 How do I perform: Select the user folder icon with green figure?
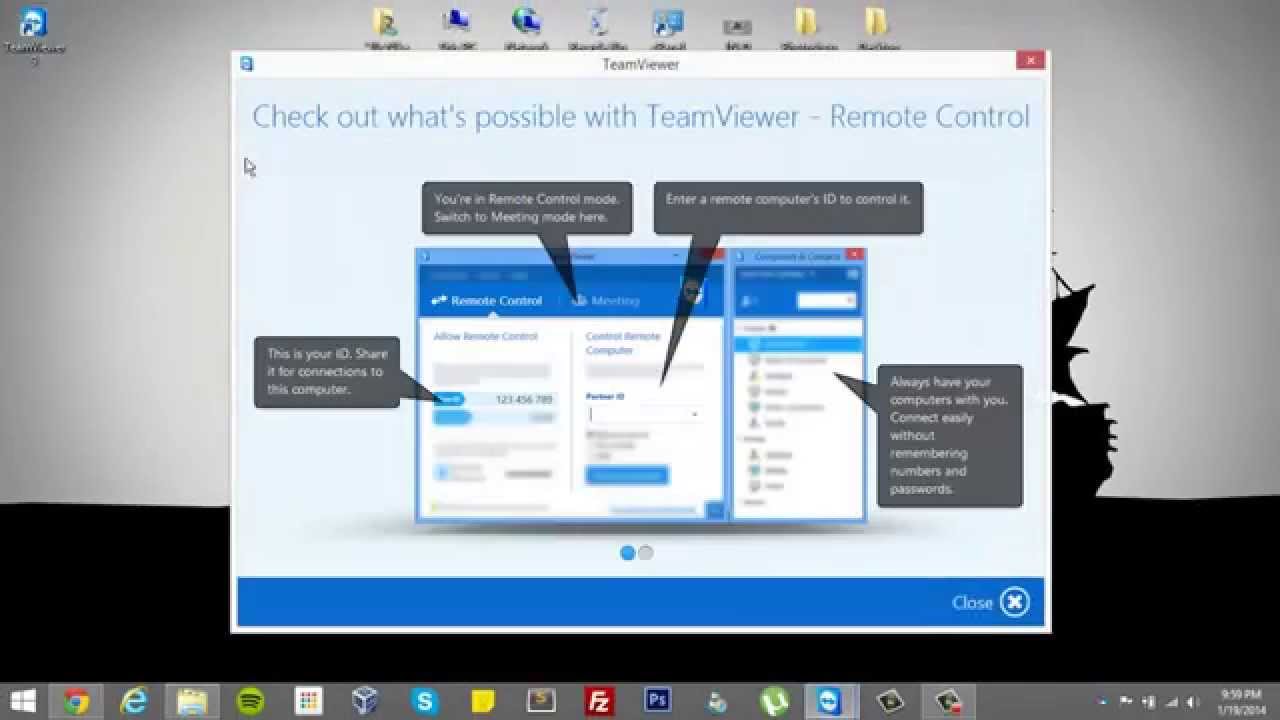tap(387, 28)
